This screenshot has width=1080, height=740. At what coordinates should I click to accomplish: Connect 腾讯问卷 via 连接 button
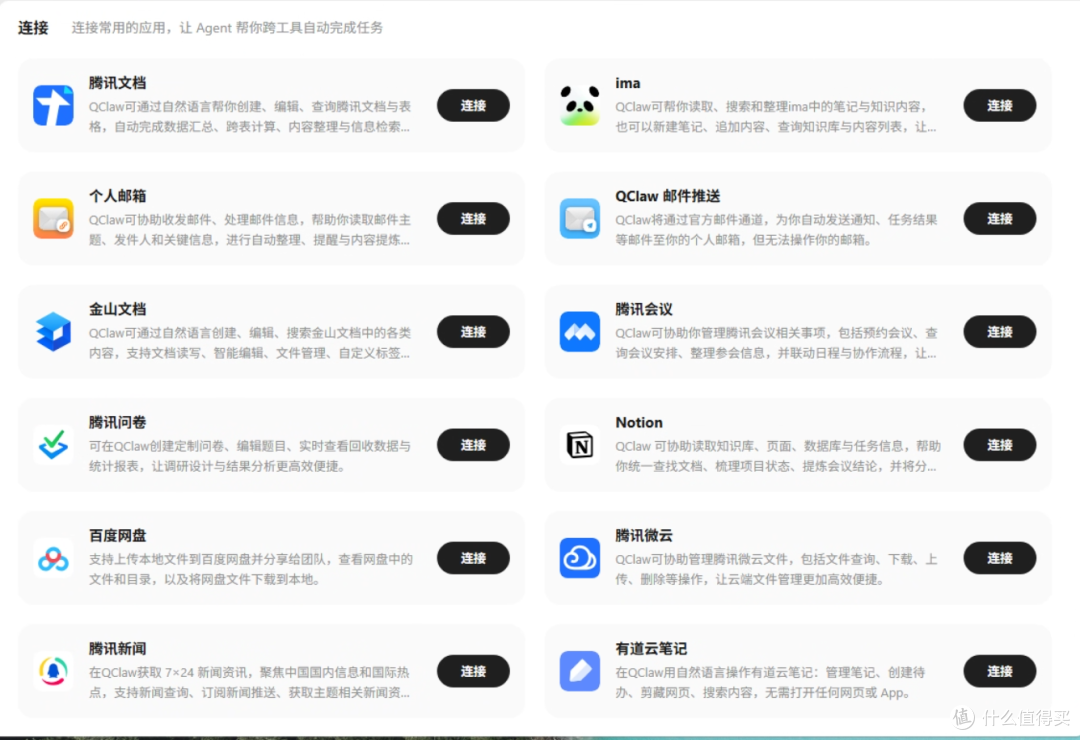[473, 444]
